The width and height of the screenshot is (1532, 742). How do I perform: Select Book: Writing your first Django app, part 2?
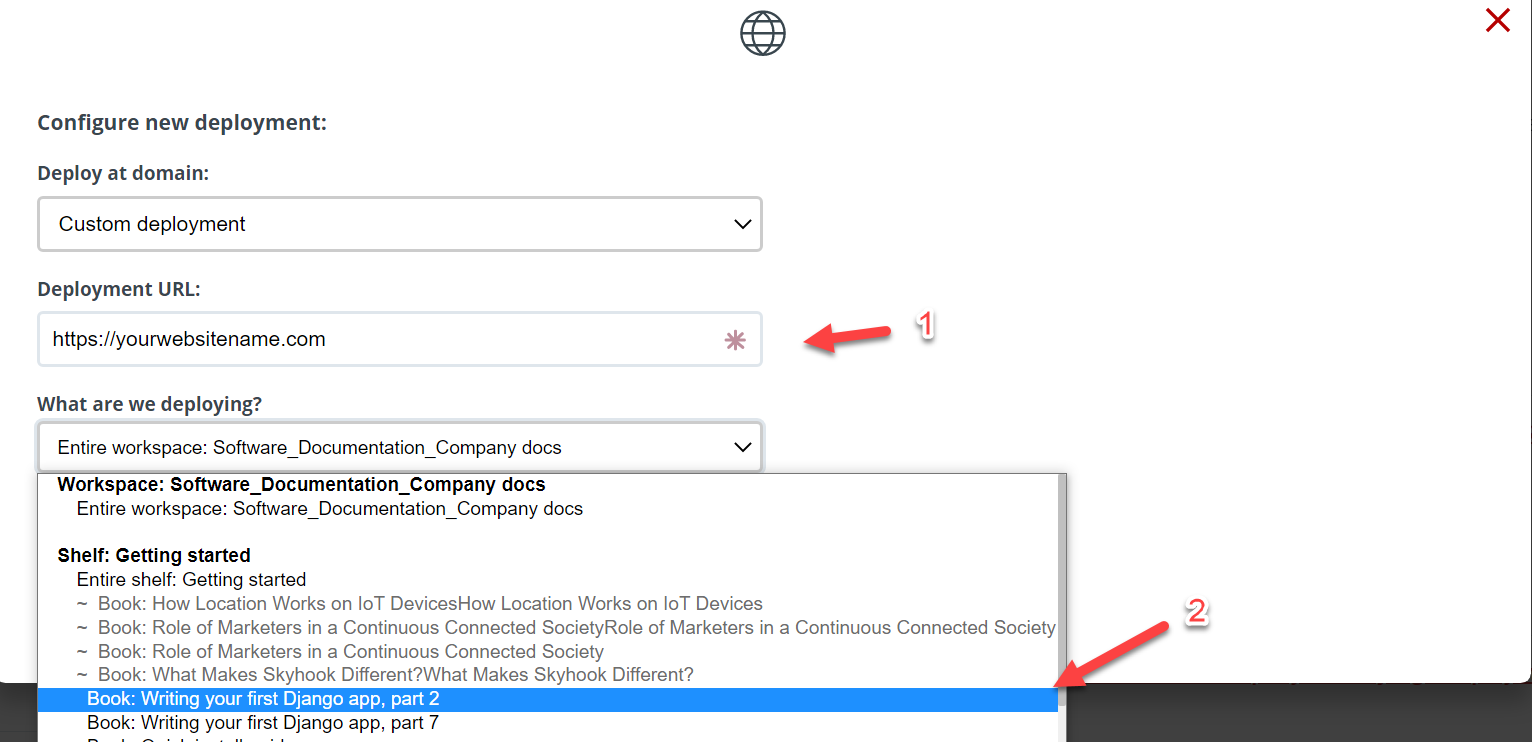click(548, 699)
